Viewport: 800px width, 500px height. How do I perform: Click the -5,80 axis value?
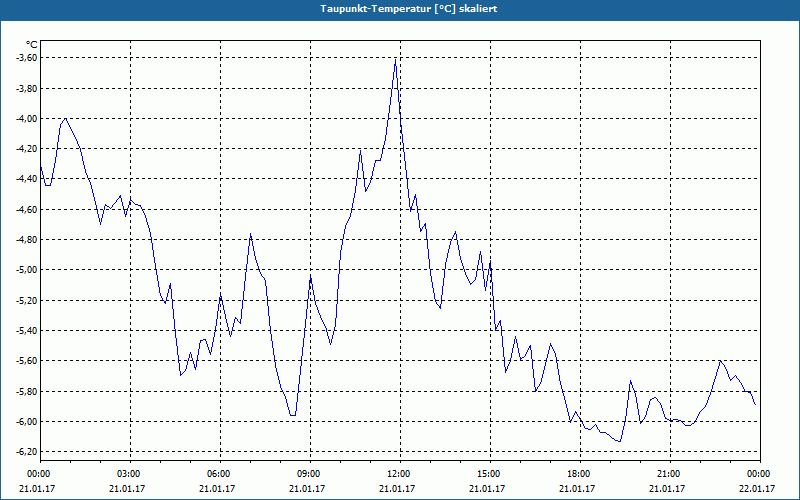point(27,391)
